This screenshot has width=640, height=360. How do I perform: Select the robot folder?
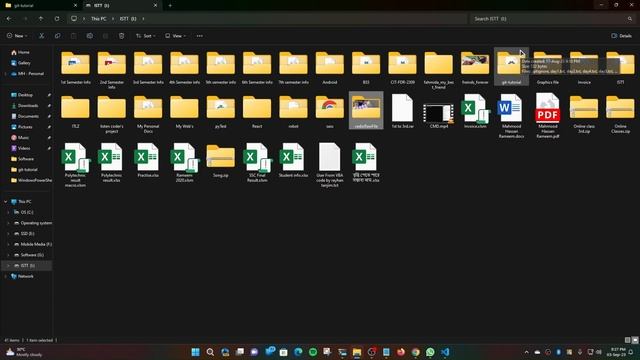293,112
